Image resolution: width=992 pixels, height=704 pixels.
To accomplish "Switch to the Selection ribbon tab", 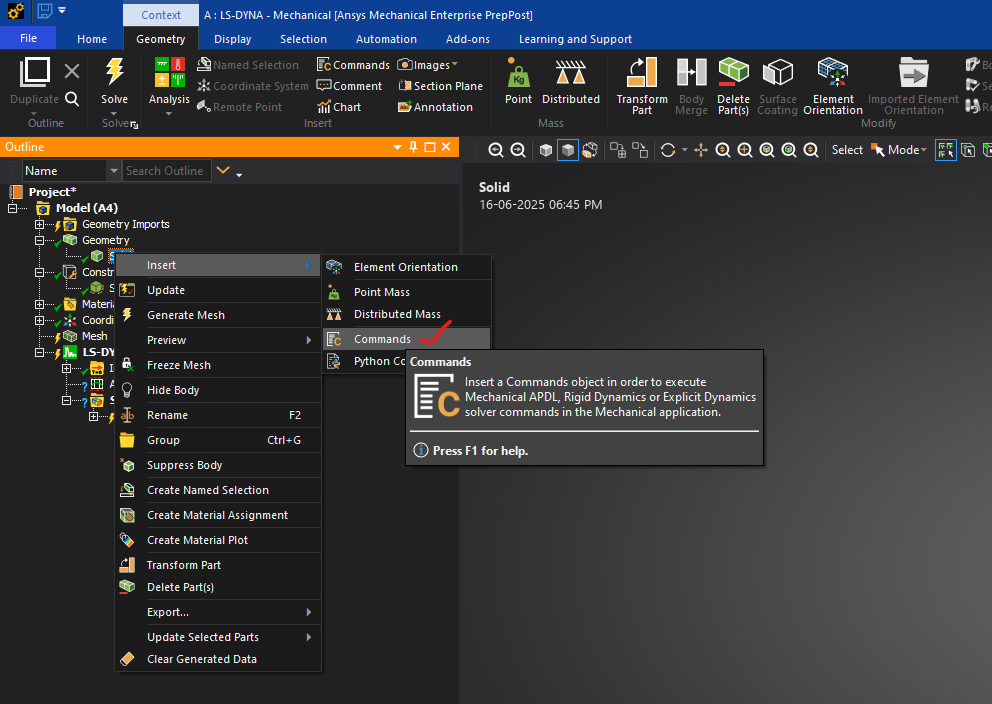I will coord(303,39).
